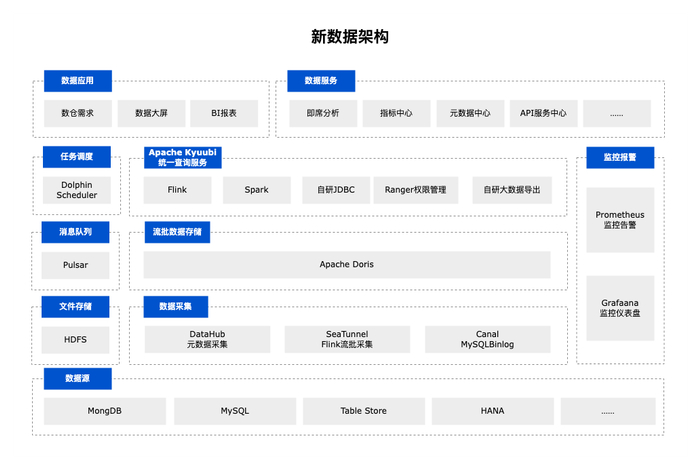Click the MySQL box
700x470 pixels.
tap(235, 411)
